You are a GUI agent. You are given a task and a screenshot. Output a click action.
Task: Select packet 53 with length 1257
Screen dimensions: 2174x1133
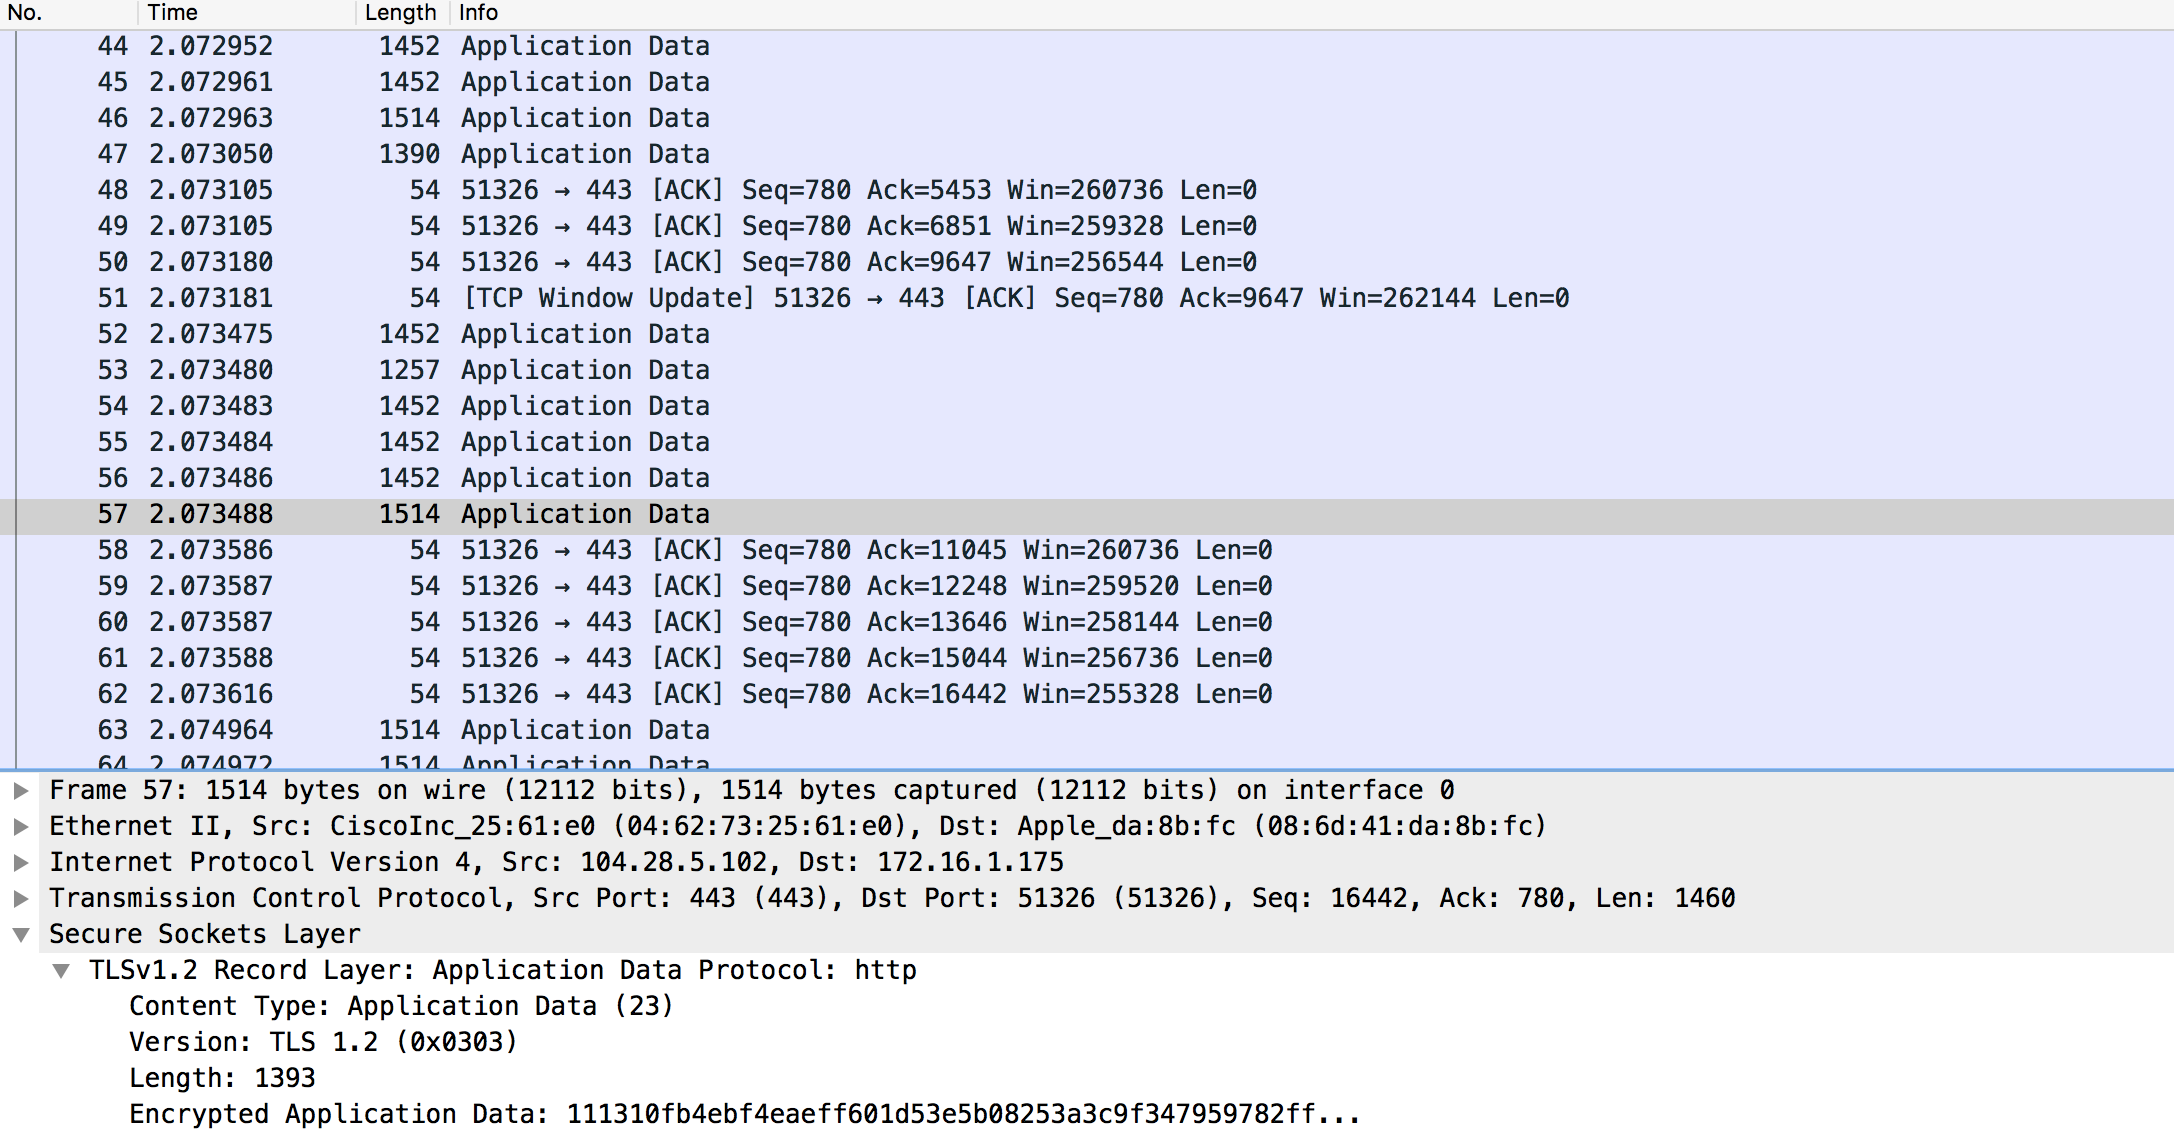[585, 371]
